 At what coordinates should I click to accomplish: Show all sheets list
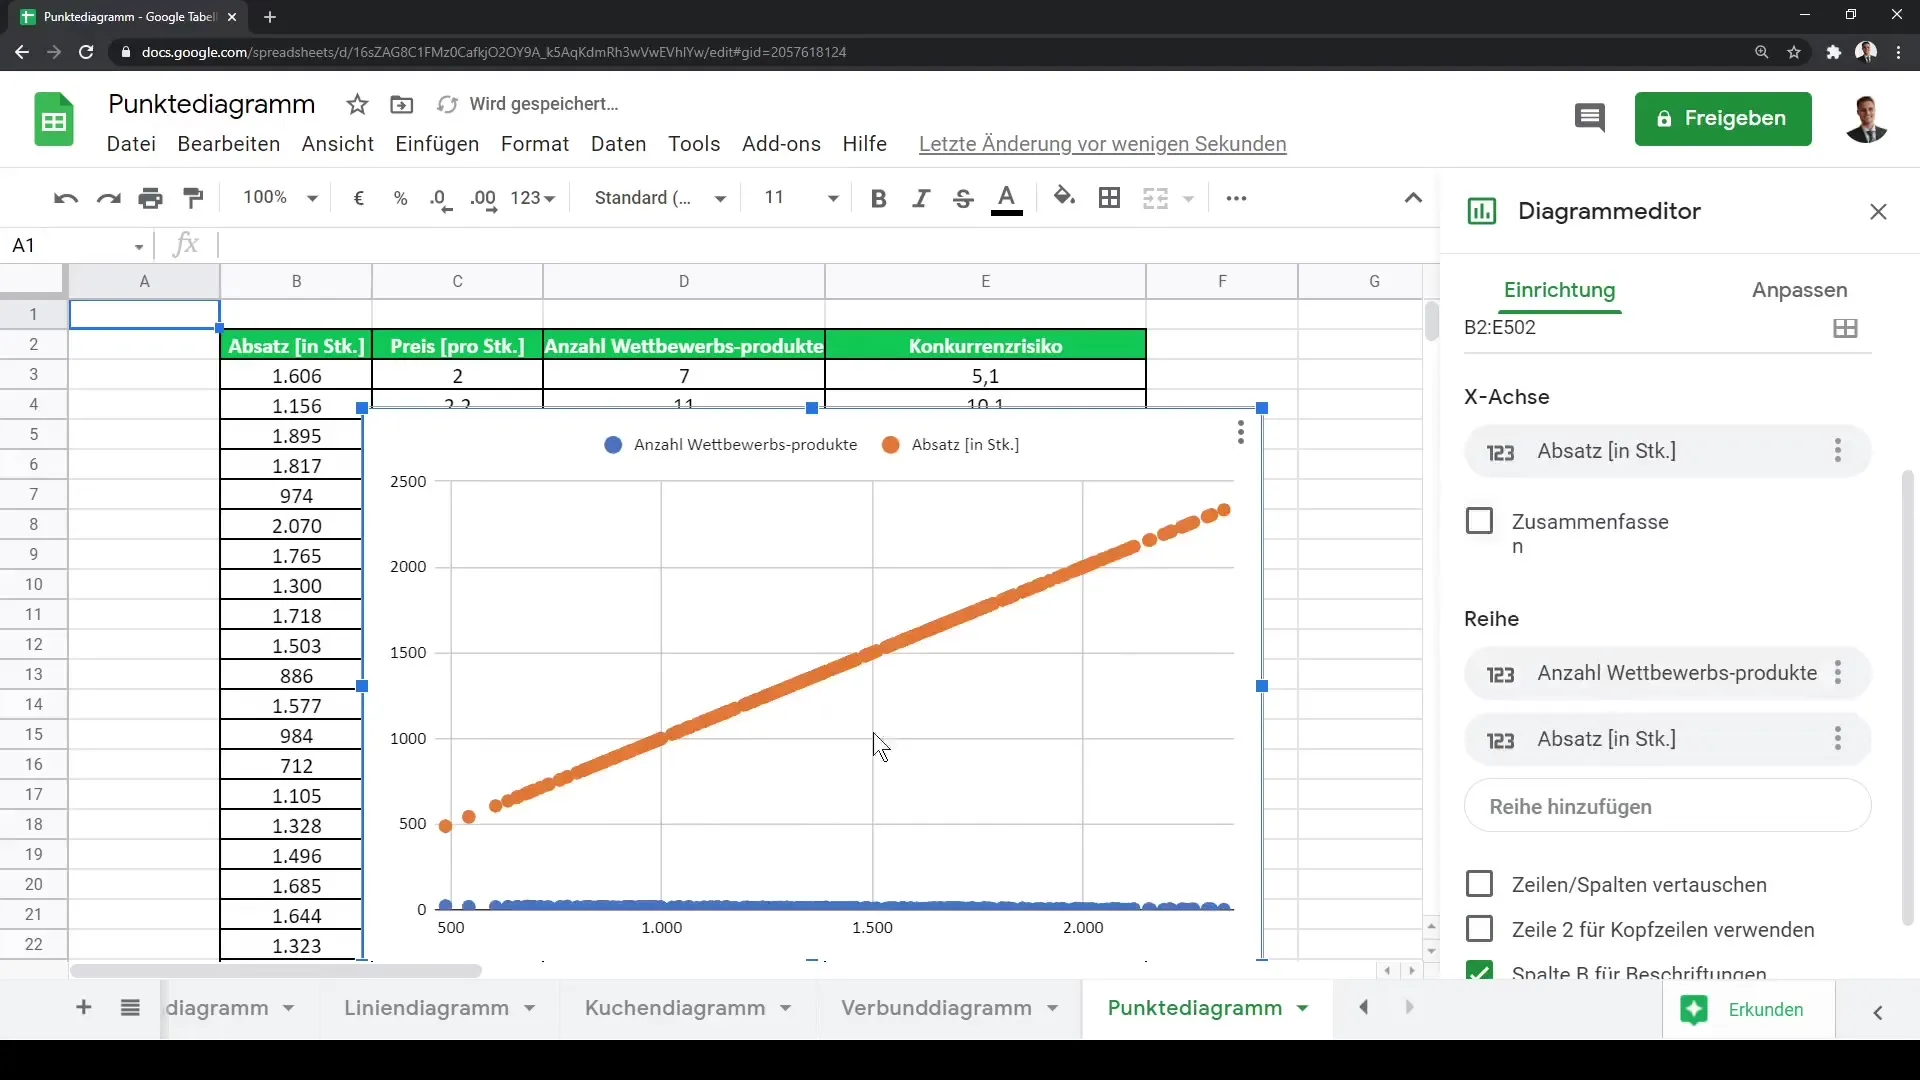click(x=130, y=1008)
